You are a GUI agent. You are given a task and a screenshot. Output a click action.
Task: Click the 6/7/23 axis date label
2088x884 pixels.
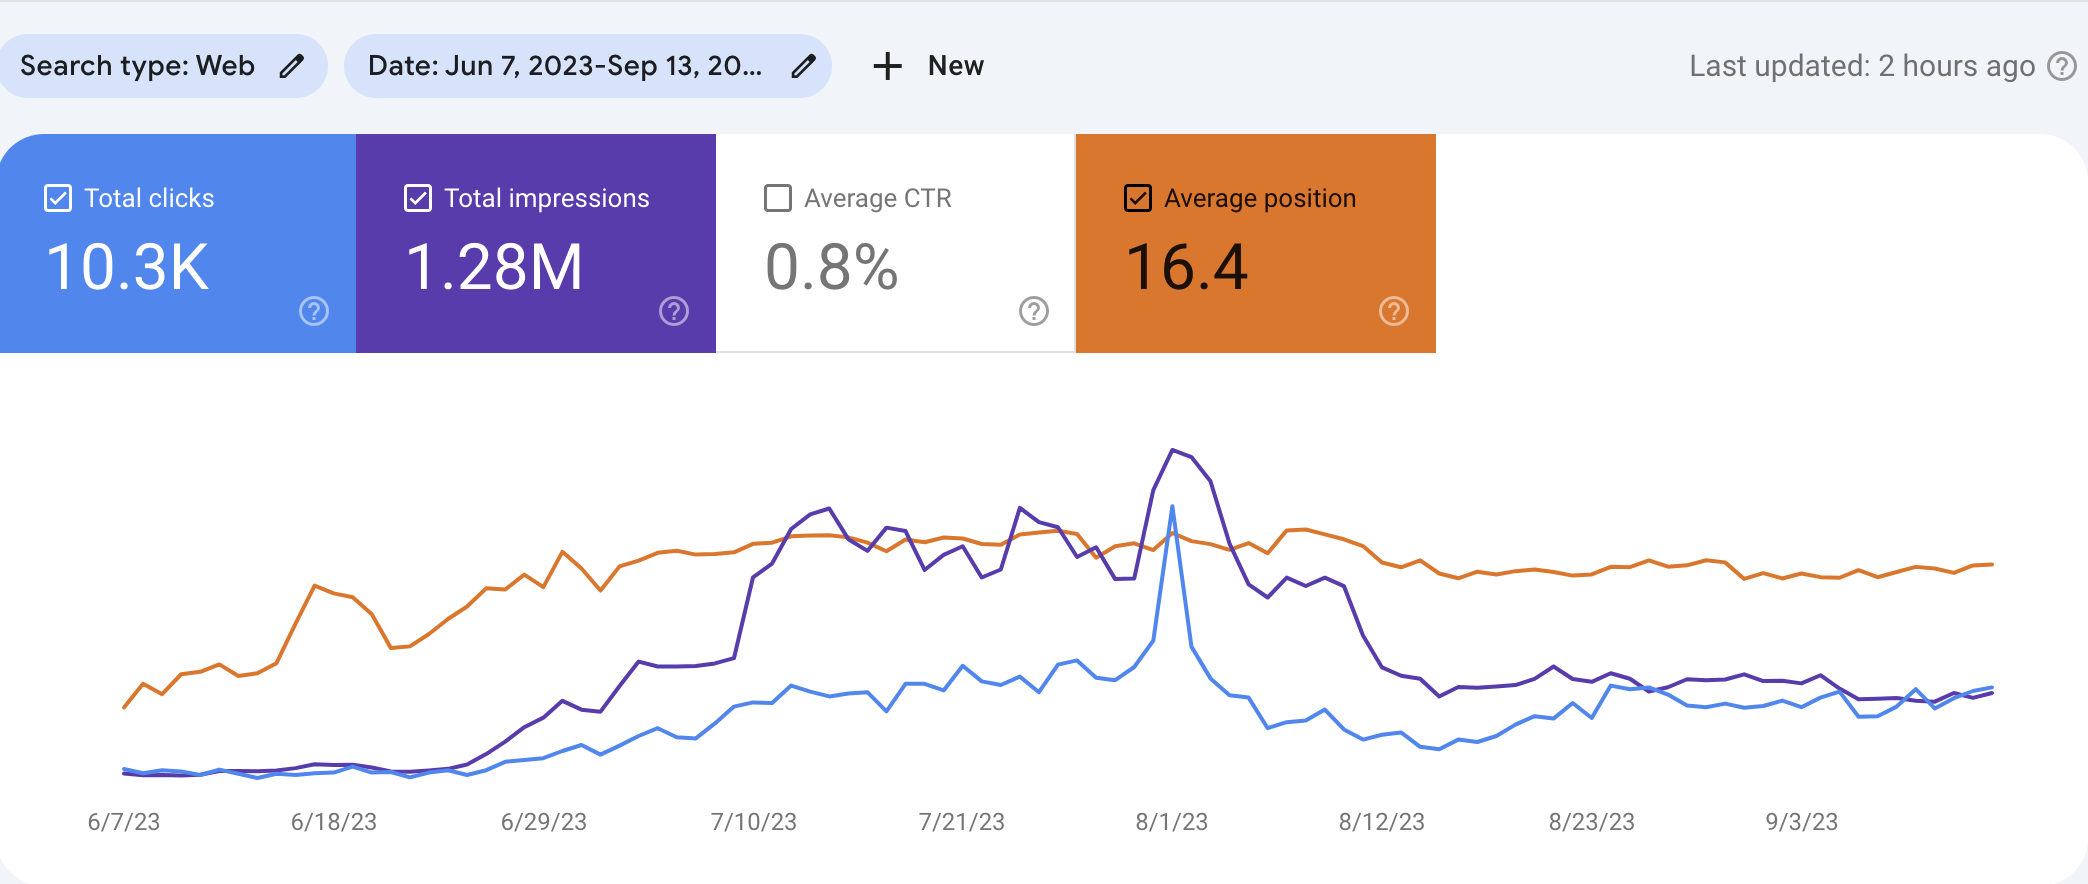coord(124,822)
